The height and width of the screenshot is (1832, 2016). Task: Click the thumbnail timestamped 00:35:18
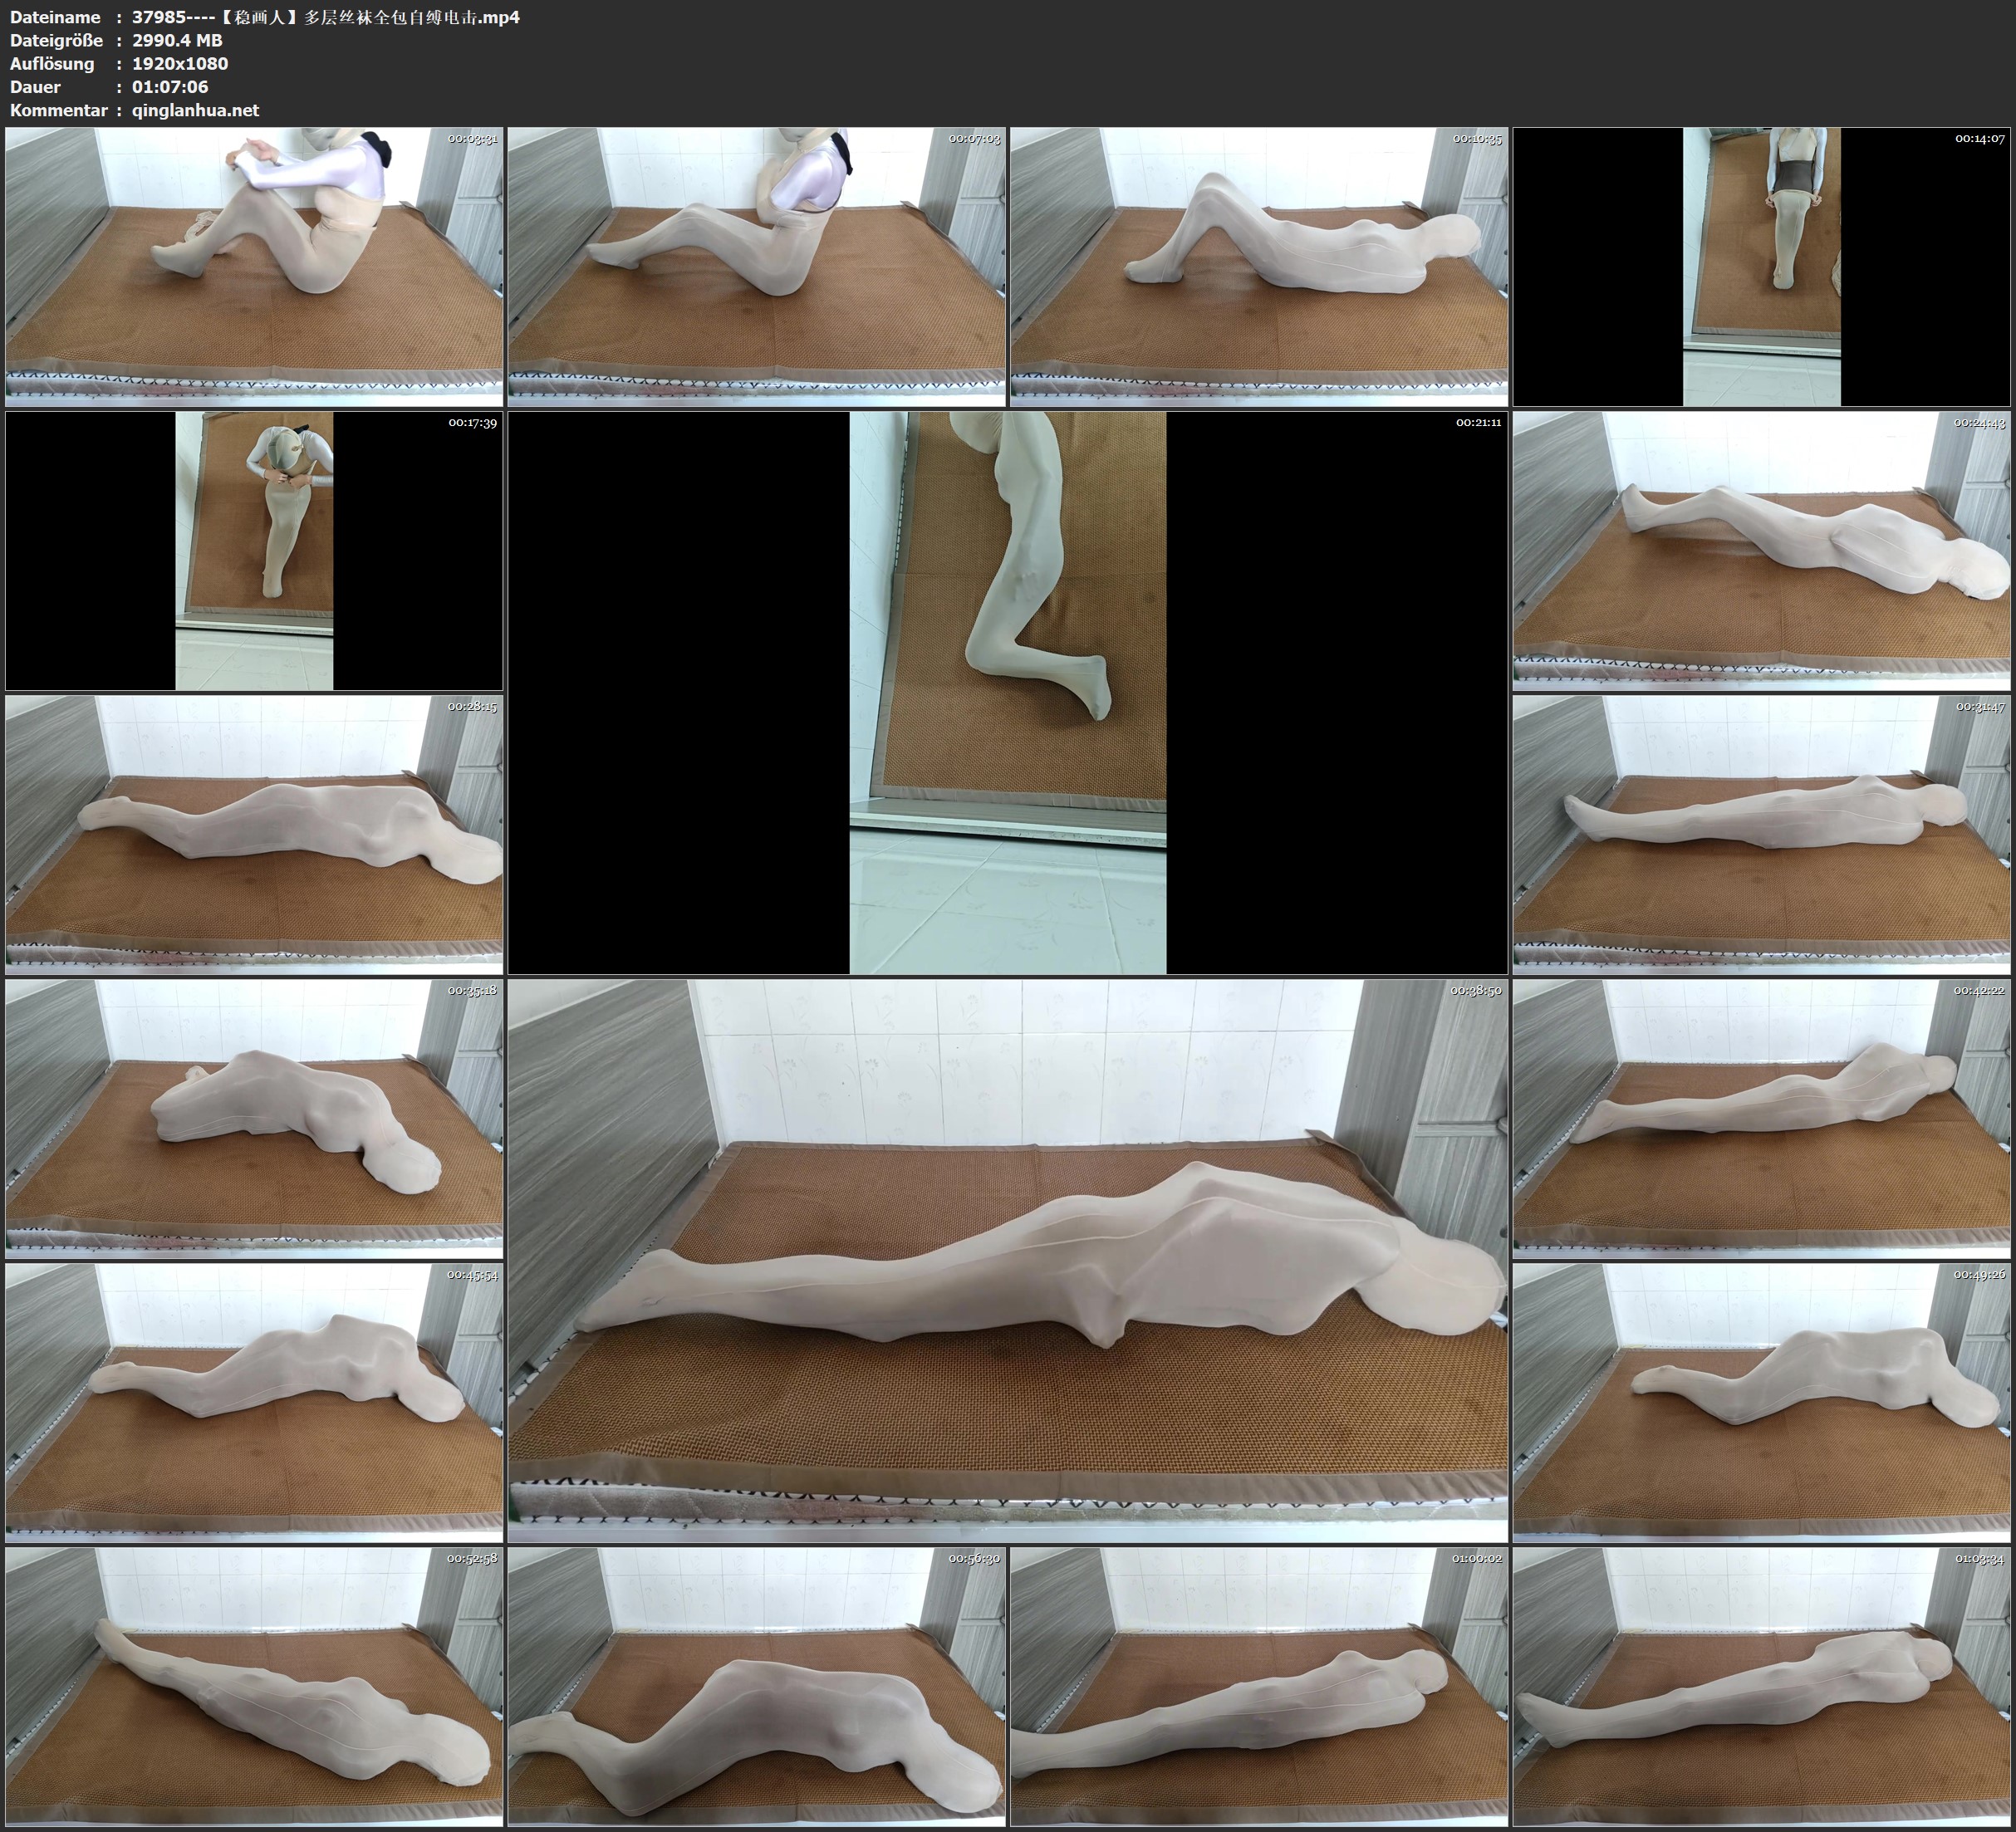254,1118
